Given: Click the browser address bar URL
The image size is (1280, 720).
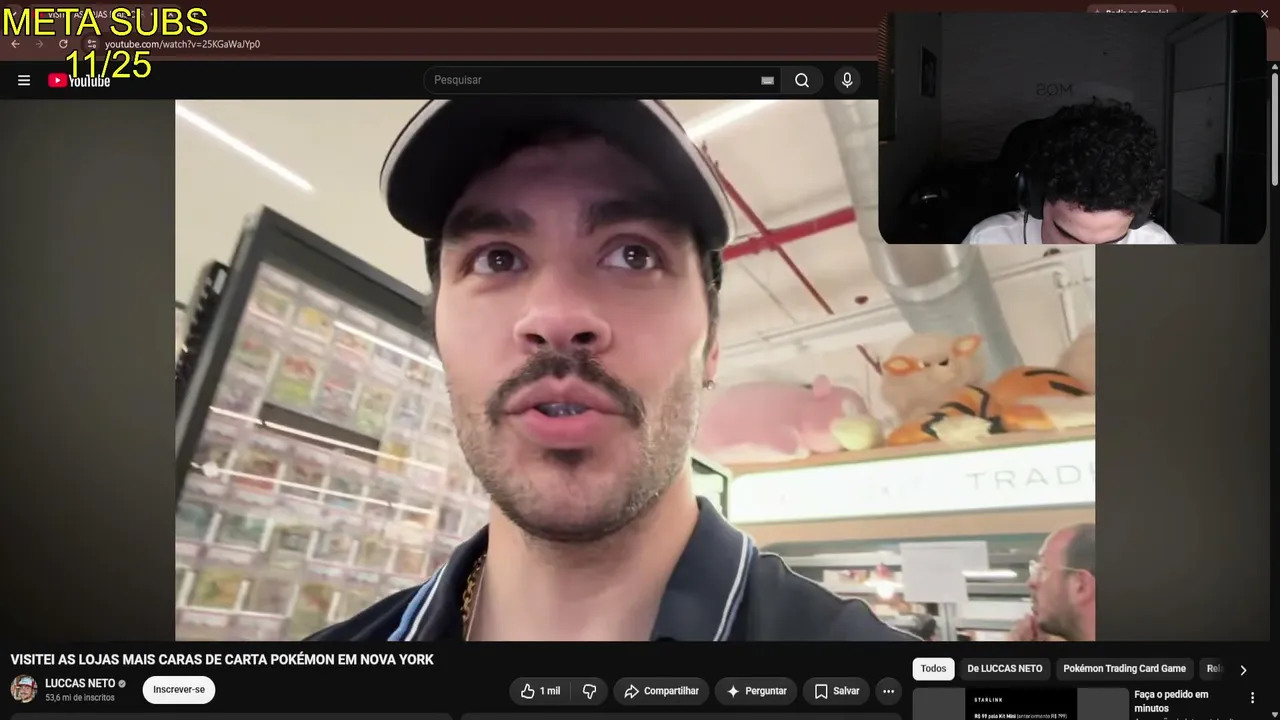Looking at the screenshot, I should 182,44.
